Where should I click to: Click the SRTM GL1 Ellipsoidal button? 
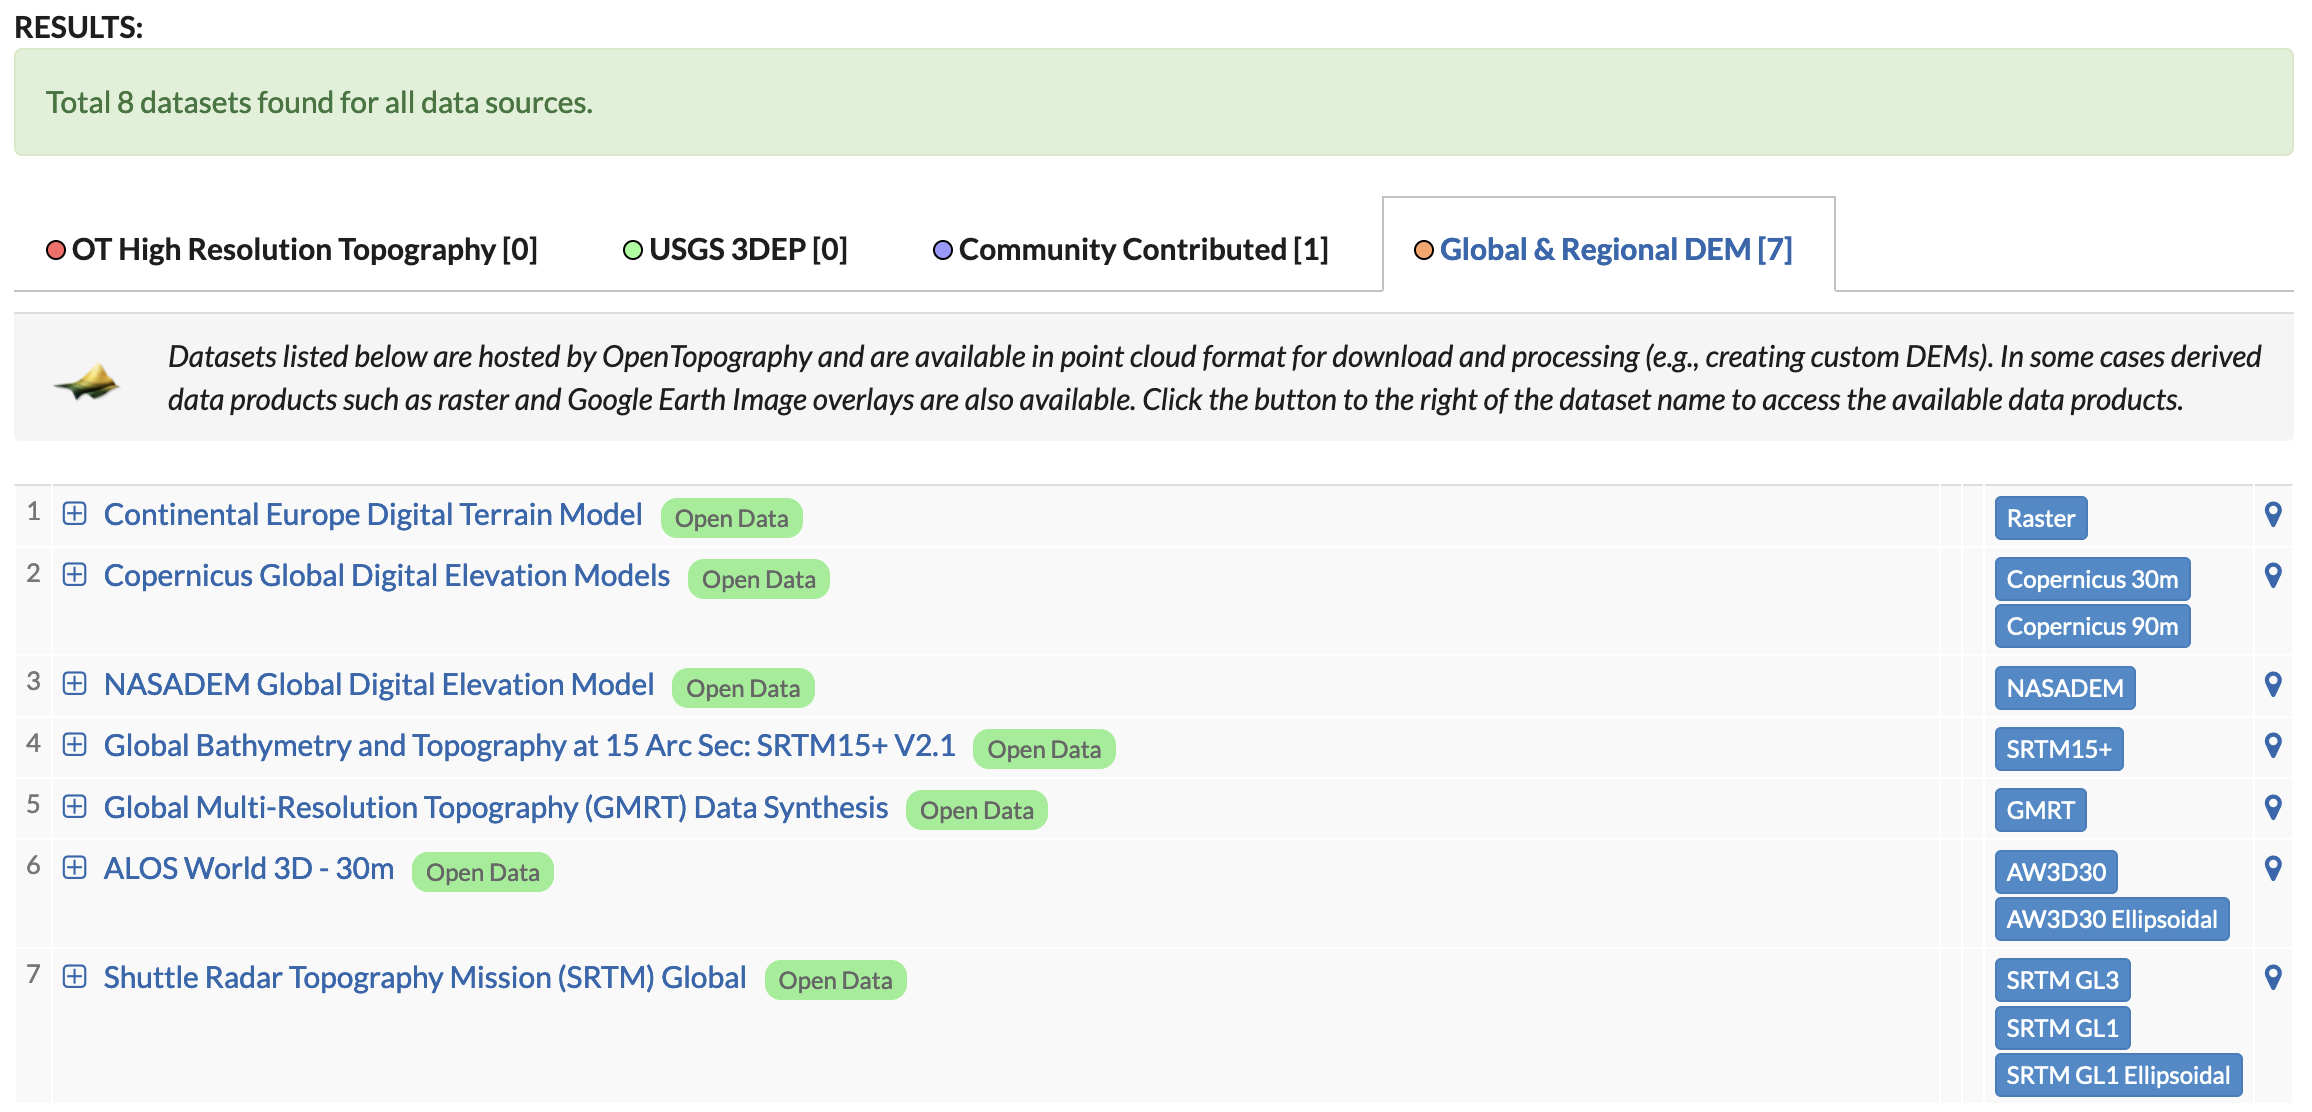2117,1075
